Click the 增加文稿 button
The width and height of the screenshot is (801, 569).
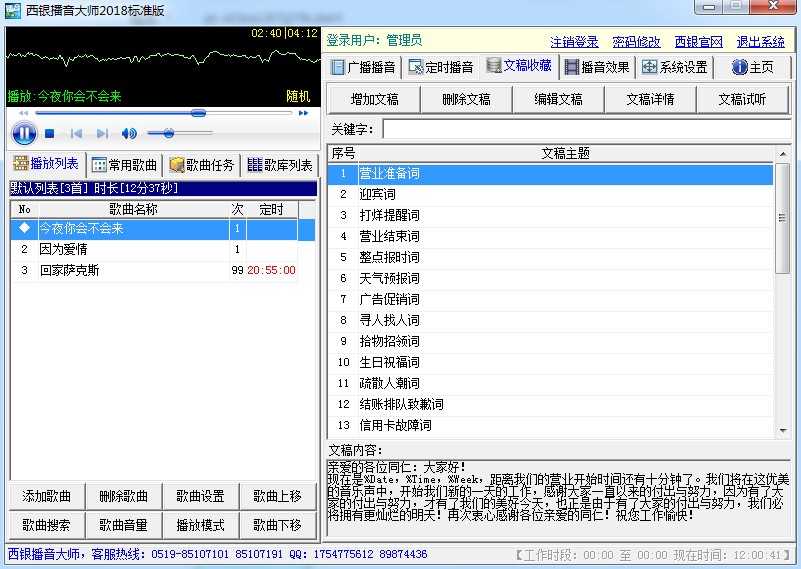pyautogui.click(x=374, y=99)
